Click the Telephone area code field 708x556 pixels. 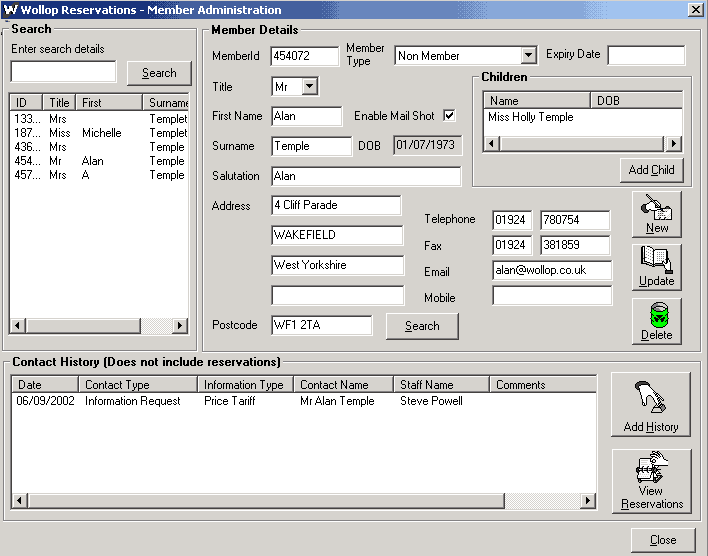pos(512,220)
